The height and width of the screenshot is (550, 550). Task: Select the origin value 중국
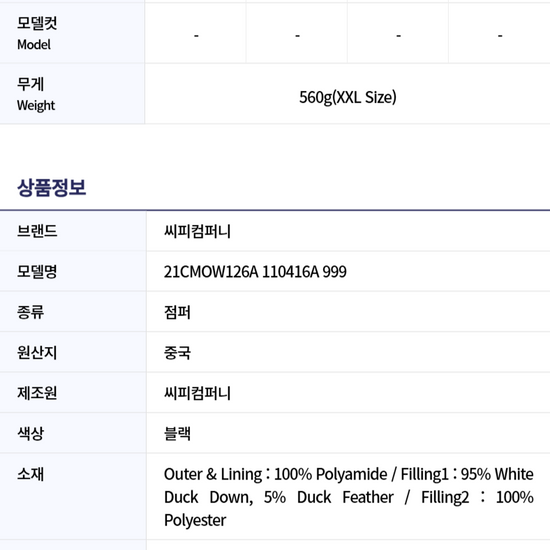[177, 353]
